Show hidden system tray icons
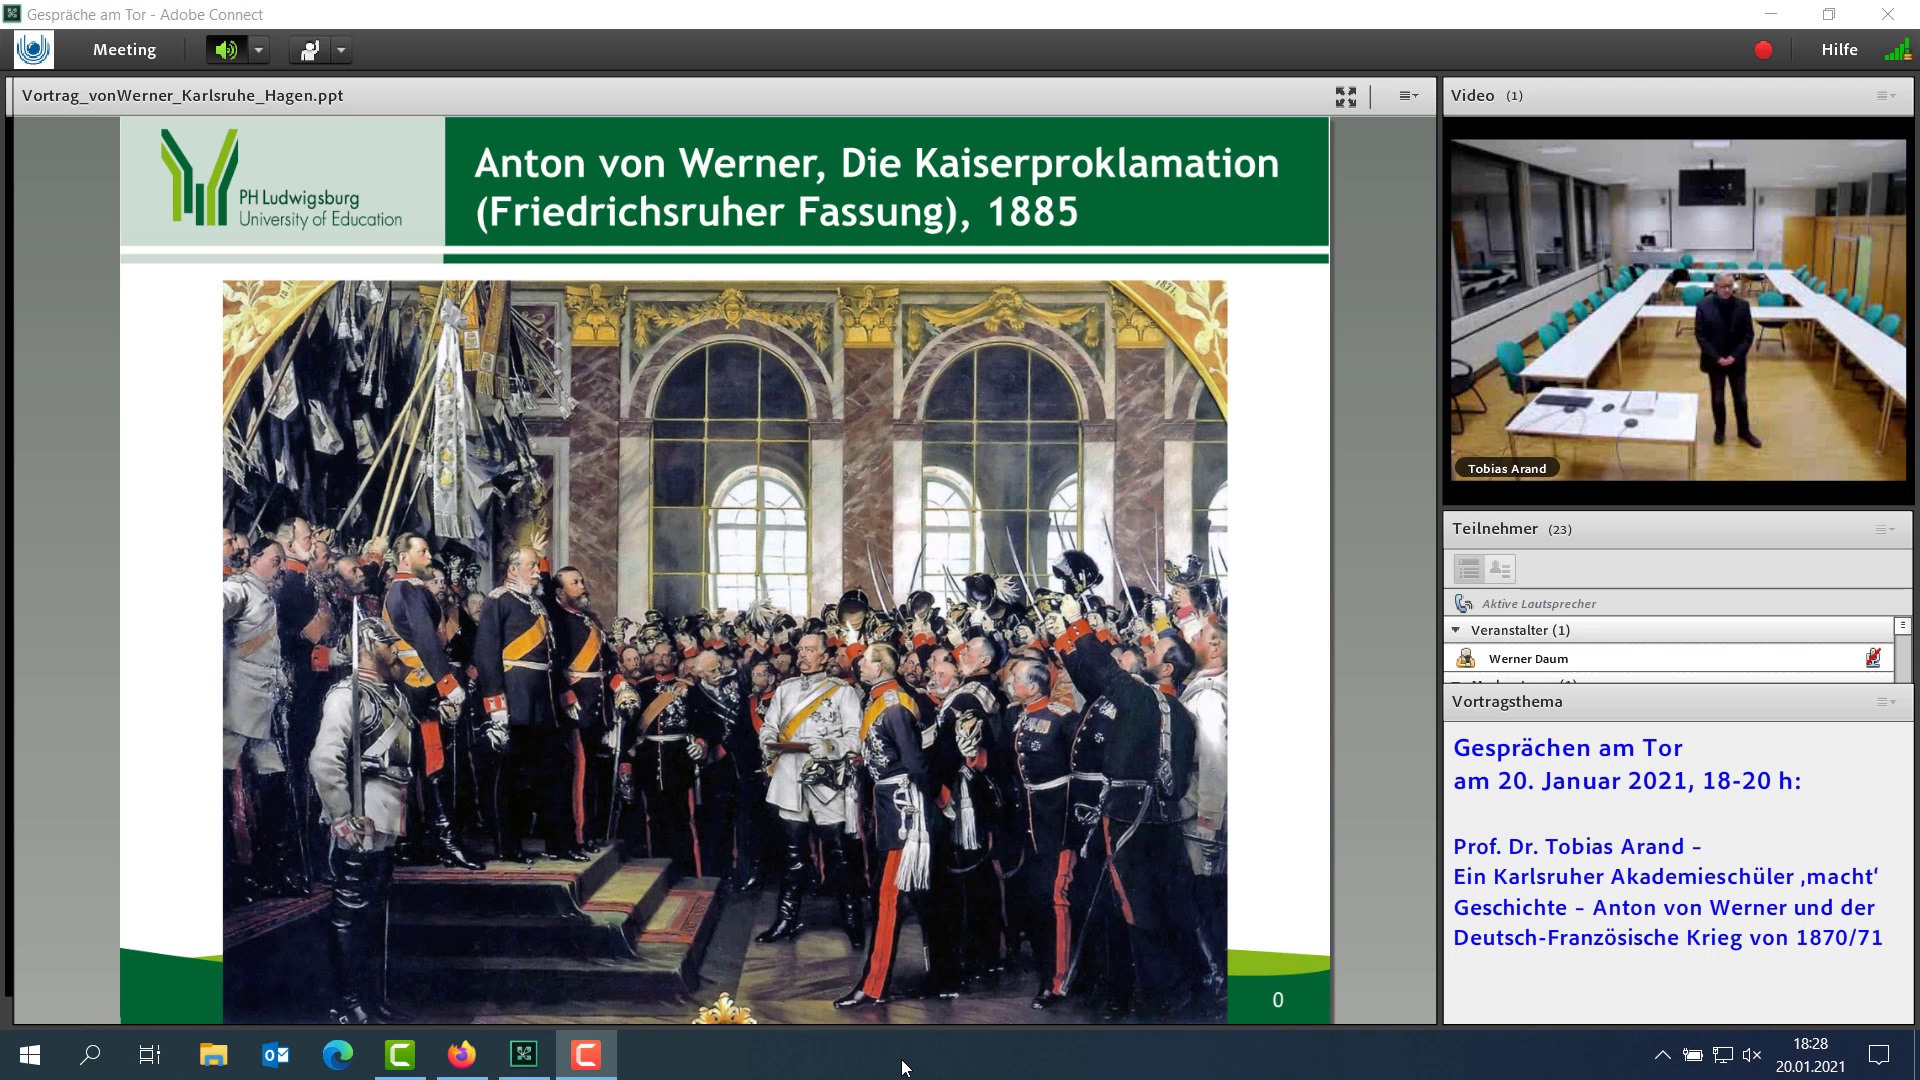This screenshot has height=1080, width=1920. pos(1662,1054)
